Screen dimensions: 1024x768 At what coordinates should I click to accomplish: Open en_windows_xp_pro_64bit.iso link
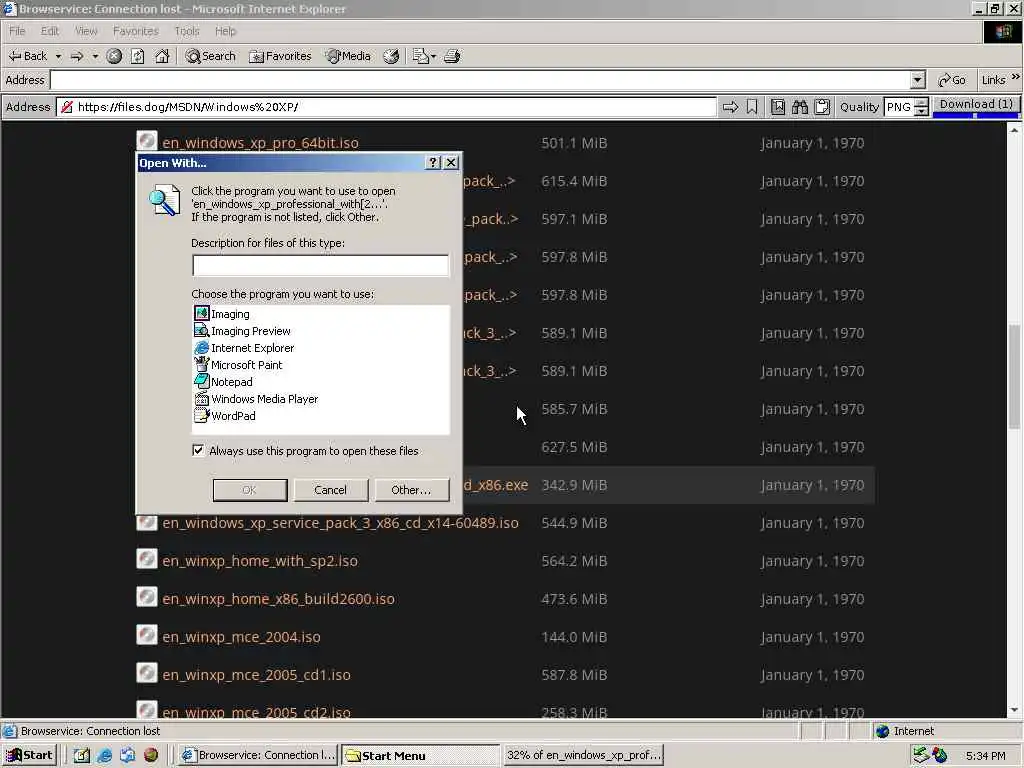[261, 143]
